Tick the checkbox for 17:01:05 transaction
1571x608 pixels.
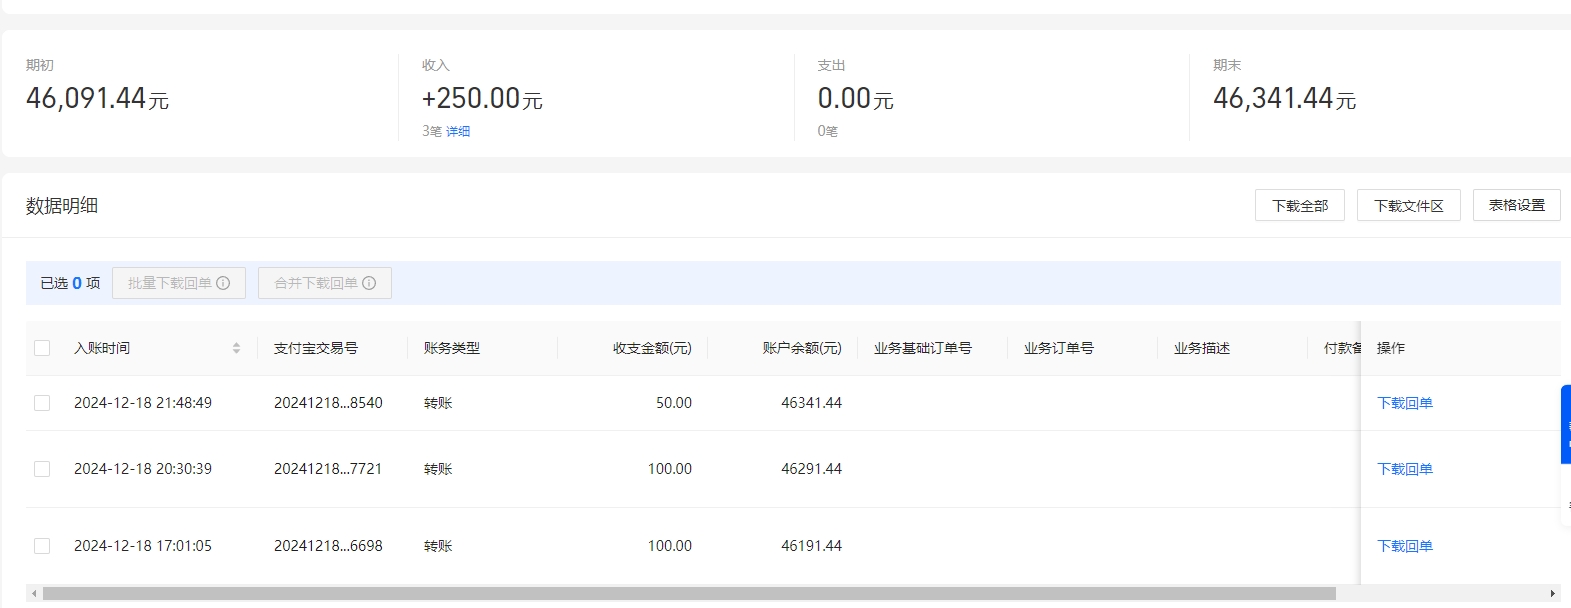point(42,546)
